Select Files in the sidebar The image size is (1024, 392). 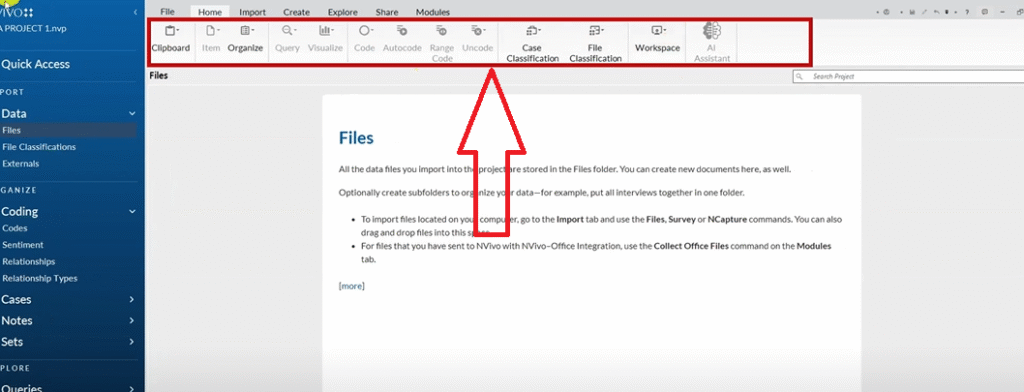68,131
